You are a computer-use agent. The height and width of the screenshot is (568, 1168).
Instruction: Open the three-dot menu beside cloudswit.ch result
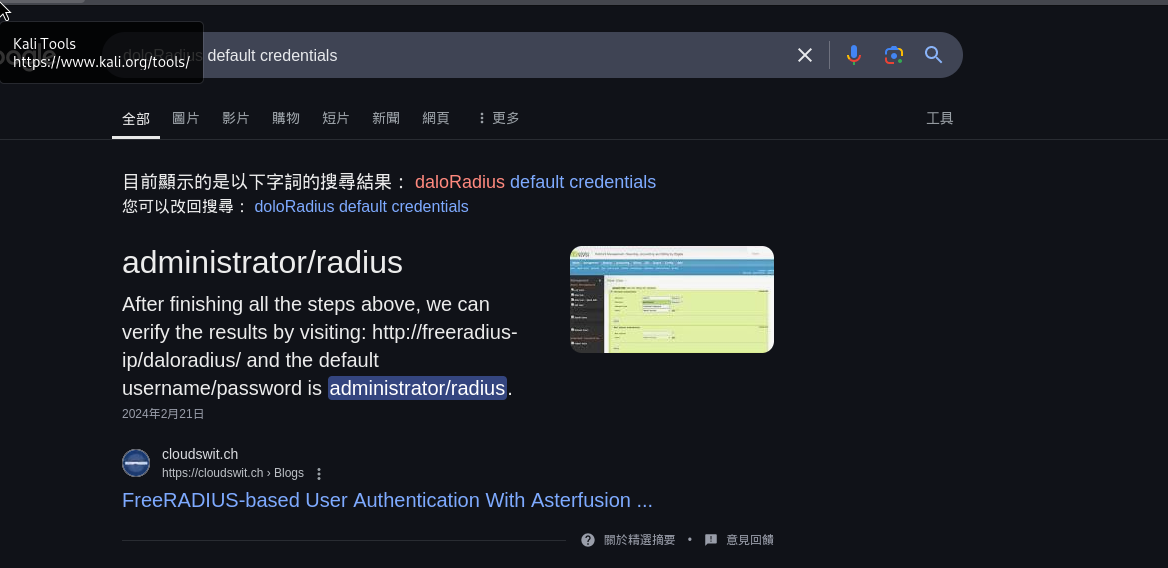[319, 474]
